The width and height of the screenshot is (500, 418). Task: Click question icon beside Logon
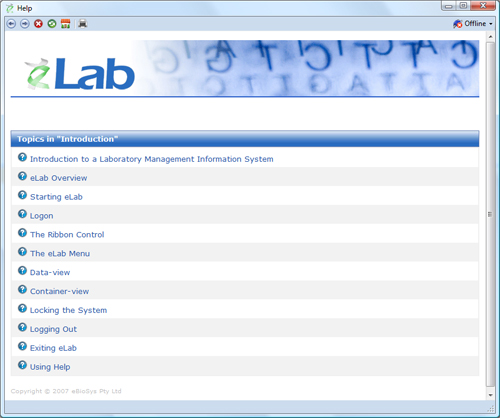(22, 214)
